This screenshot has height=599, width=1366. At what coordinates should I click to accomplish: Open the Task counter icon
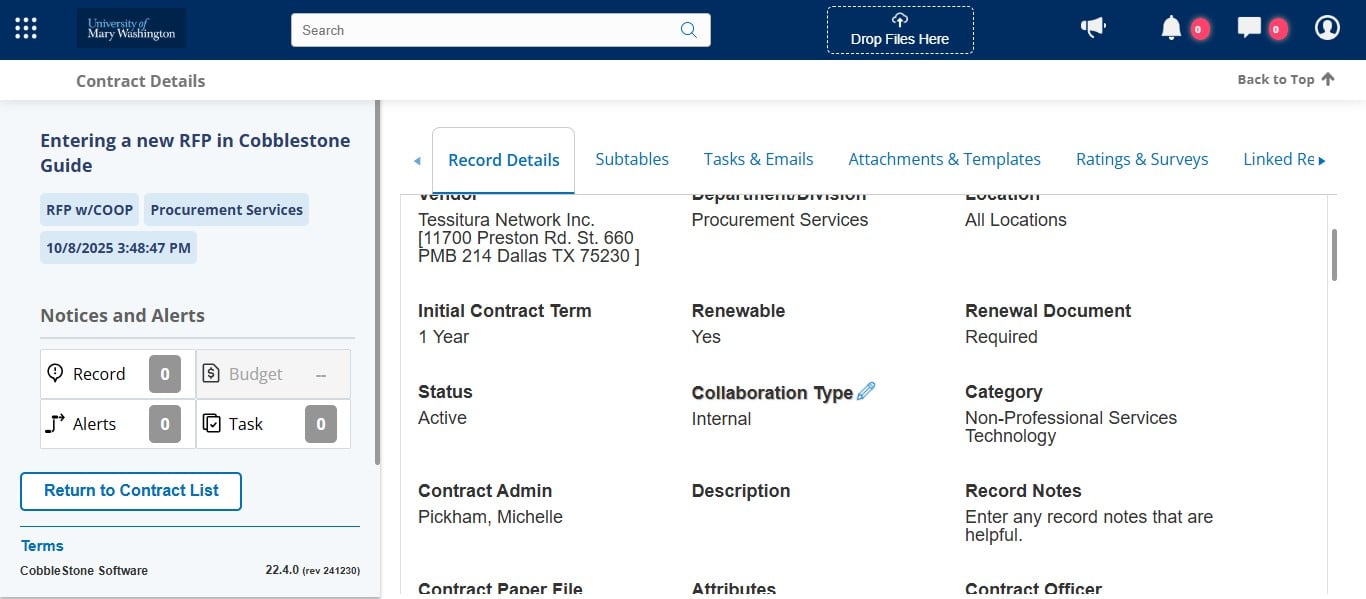coord(320,423)
